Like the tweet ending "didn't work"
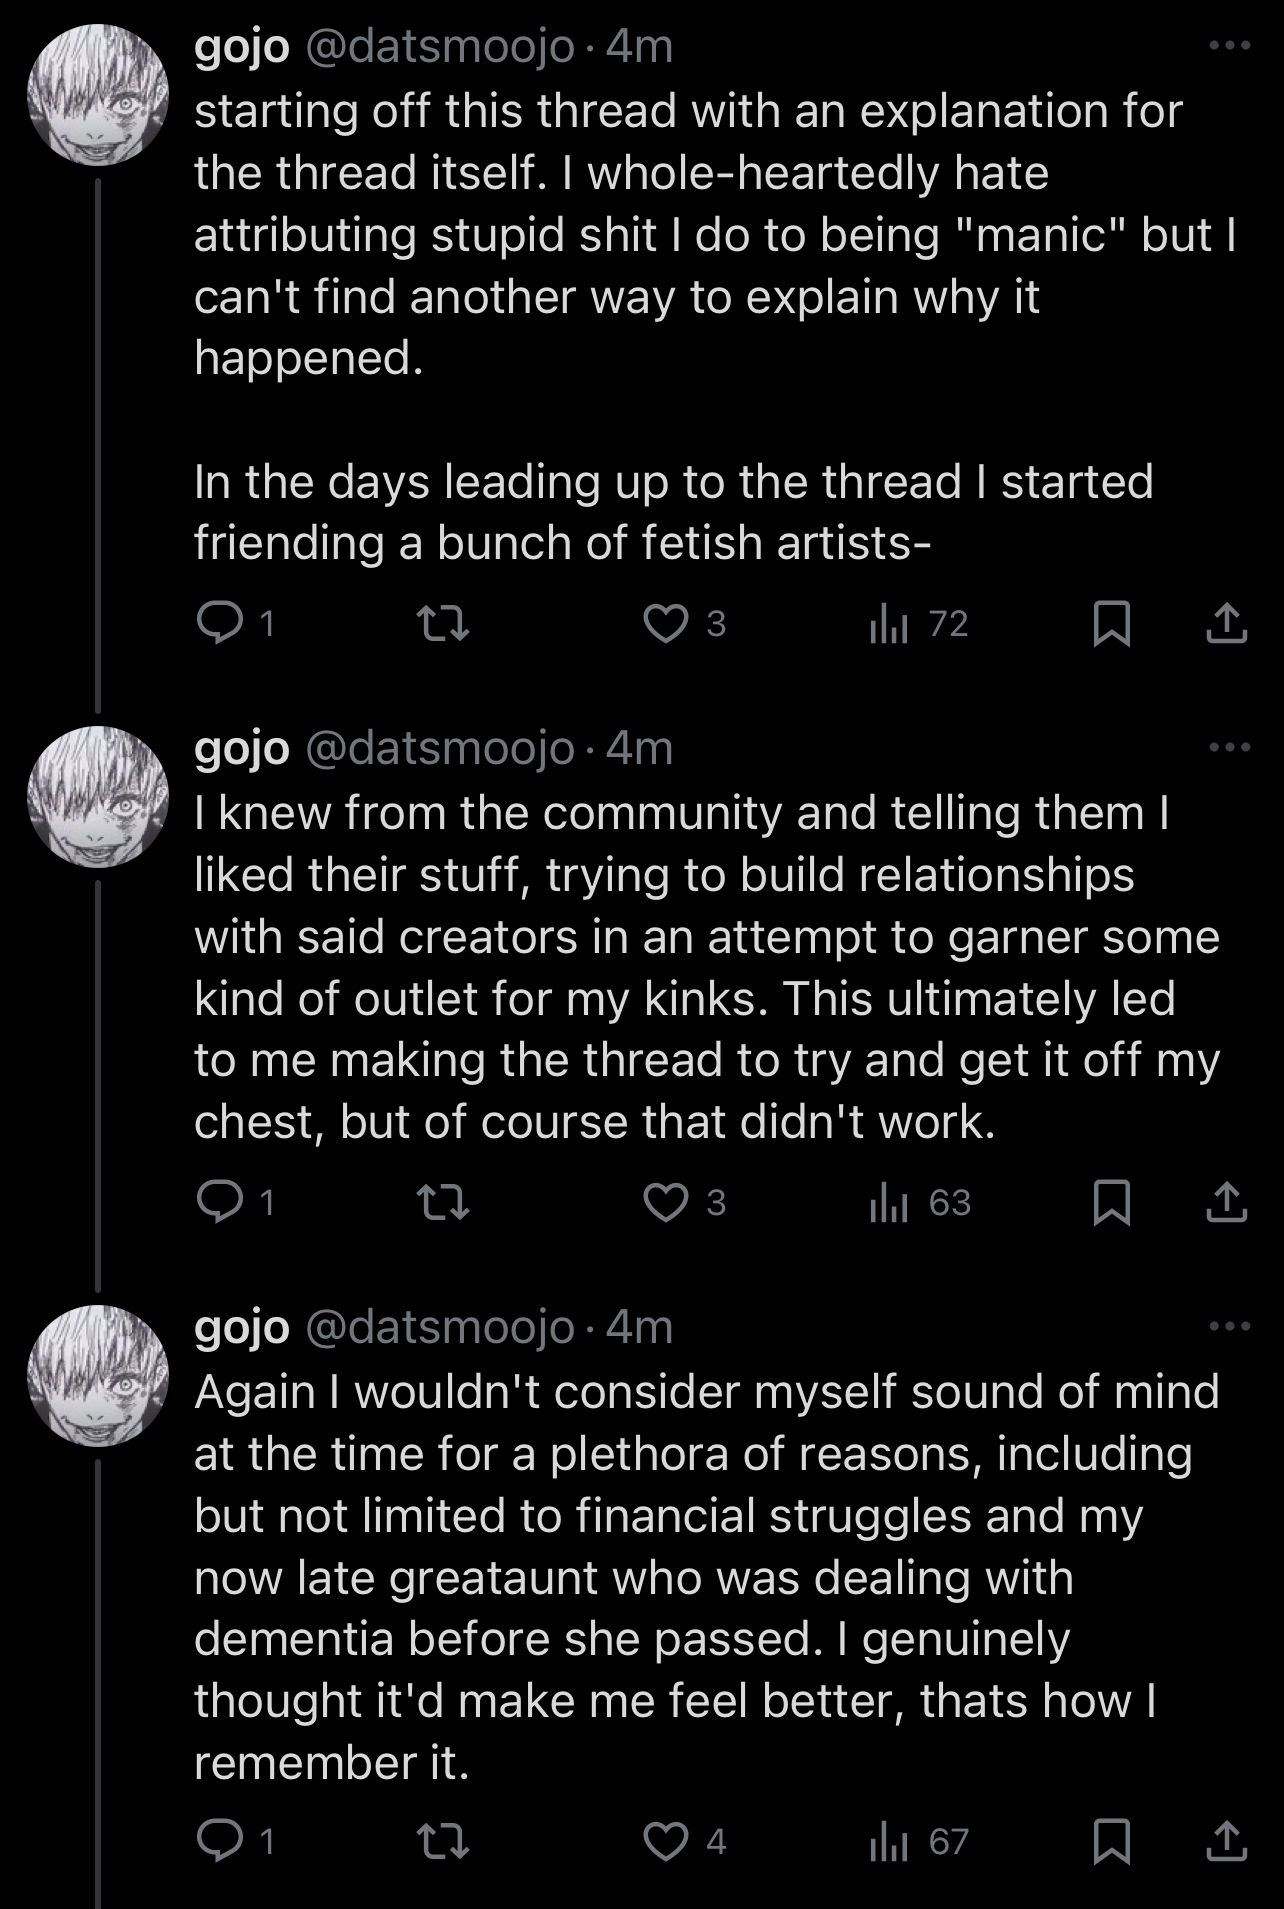The image size is (1284, 1909). 665,1202
